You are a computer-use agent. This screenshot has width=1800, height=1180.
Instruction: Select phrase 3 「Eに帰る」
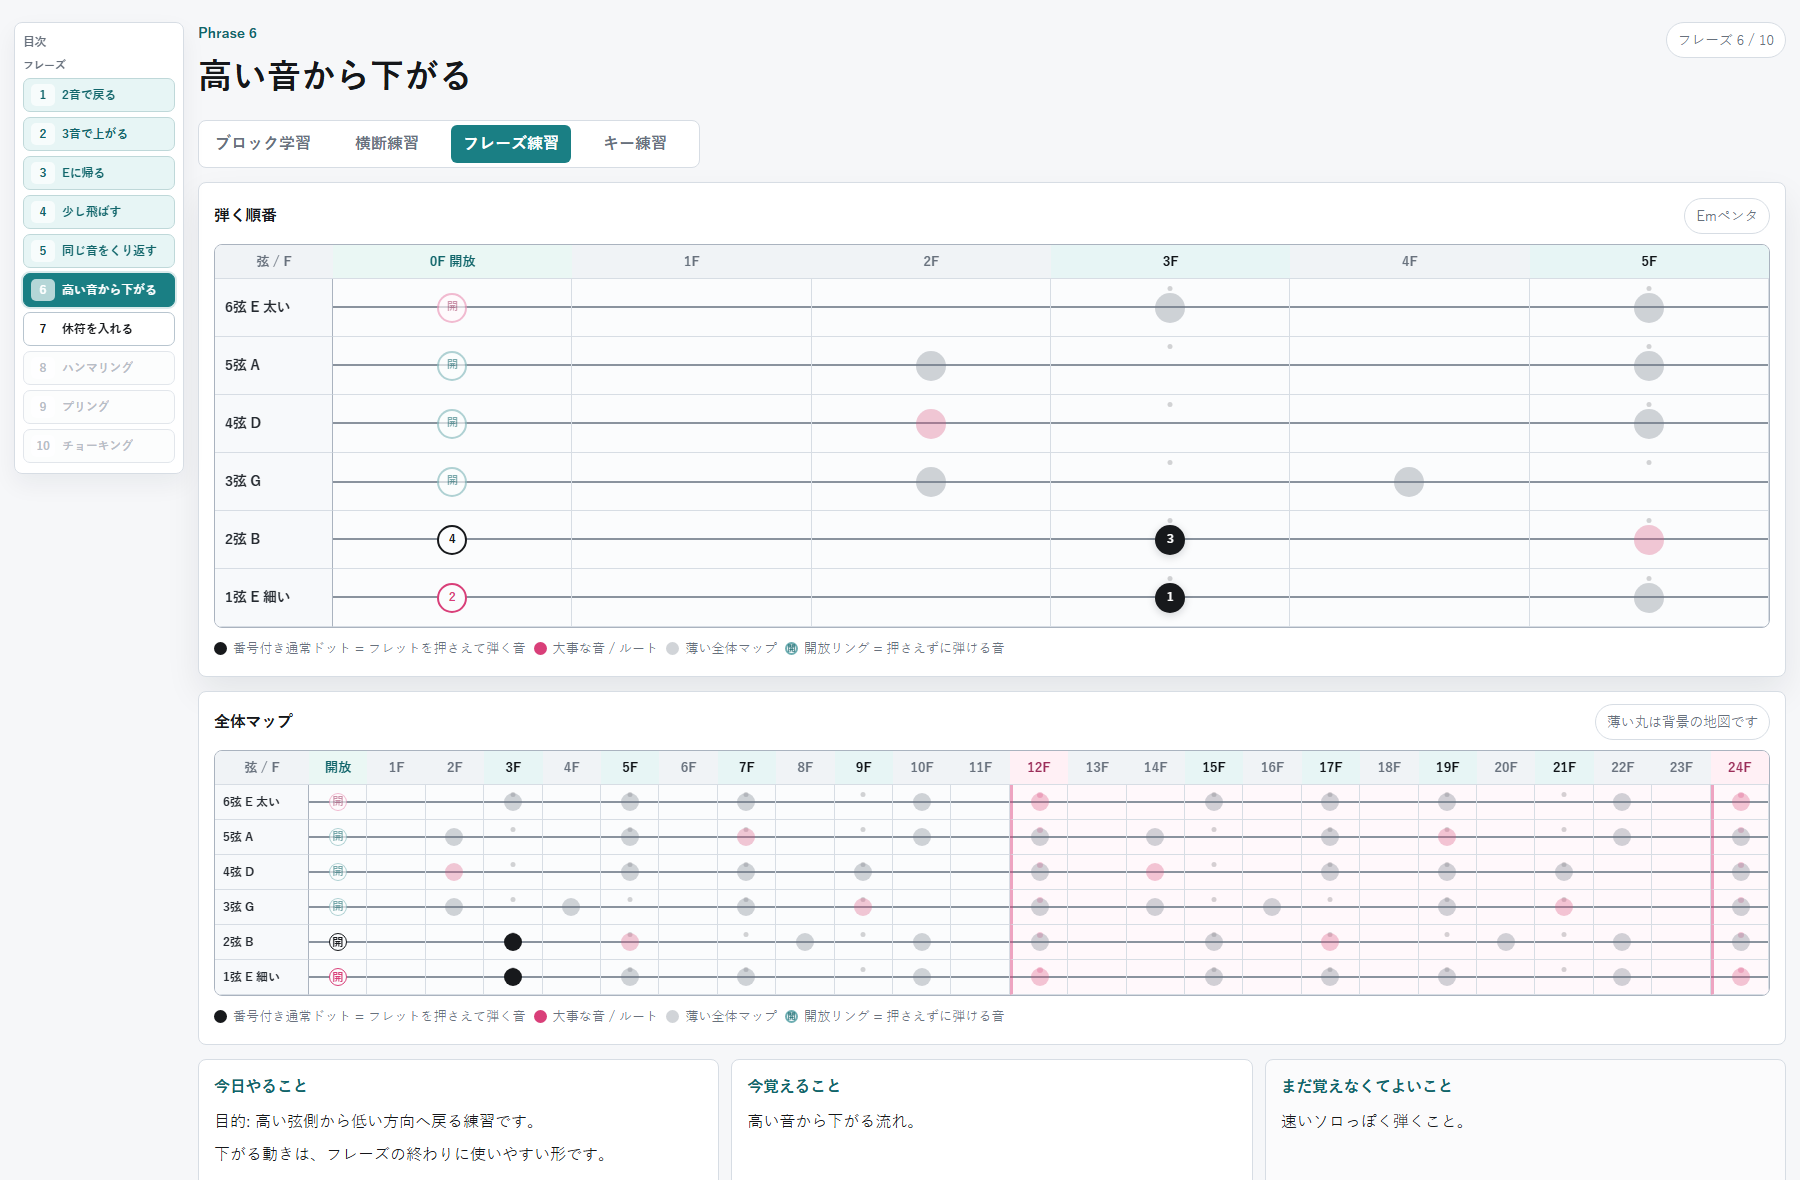point(99,173)
